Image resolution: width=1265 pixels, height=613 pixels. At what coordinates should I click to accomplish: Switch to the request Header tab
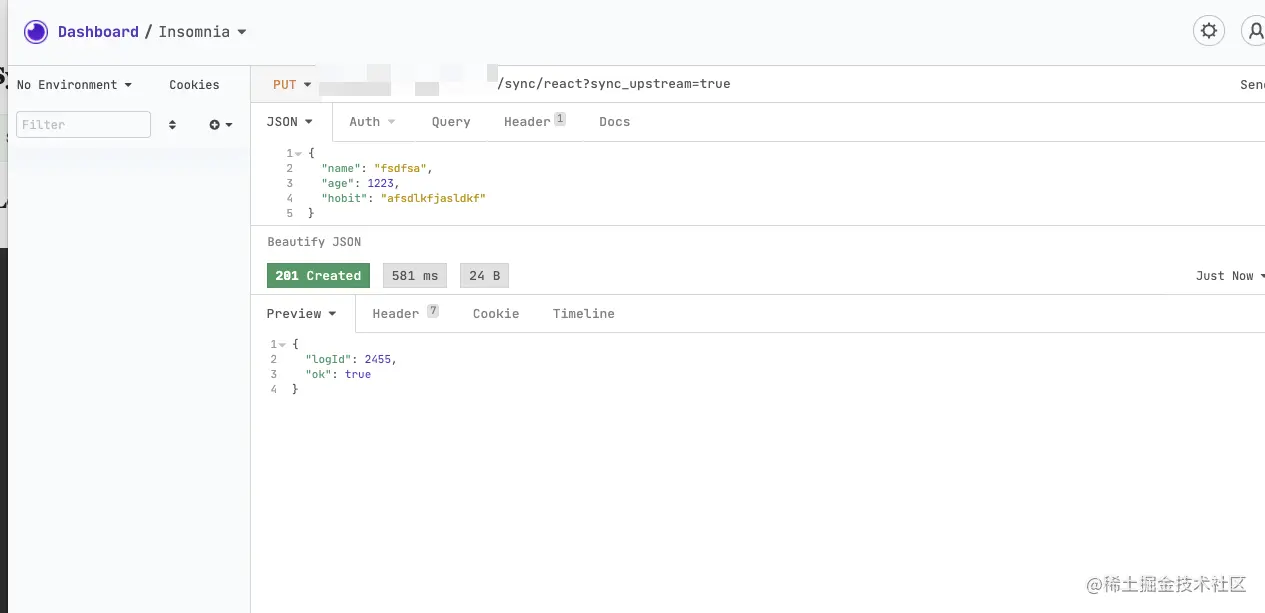[535, 122]
